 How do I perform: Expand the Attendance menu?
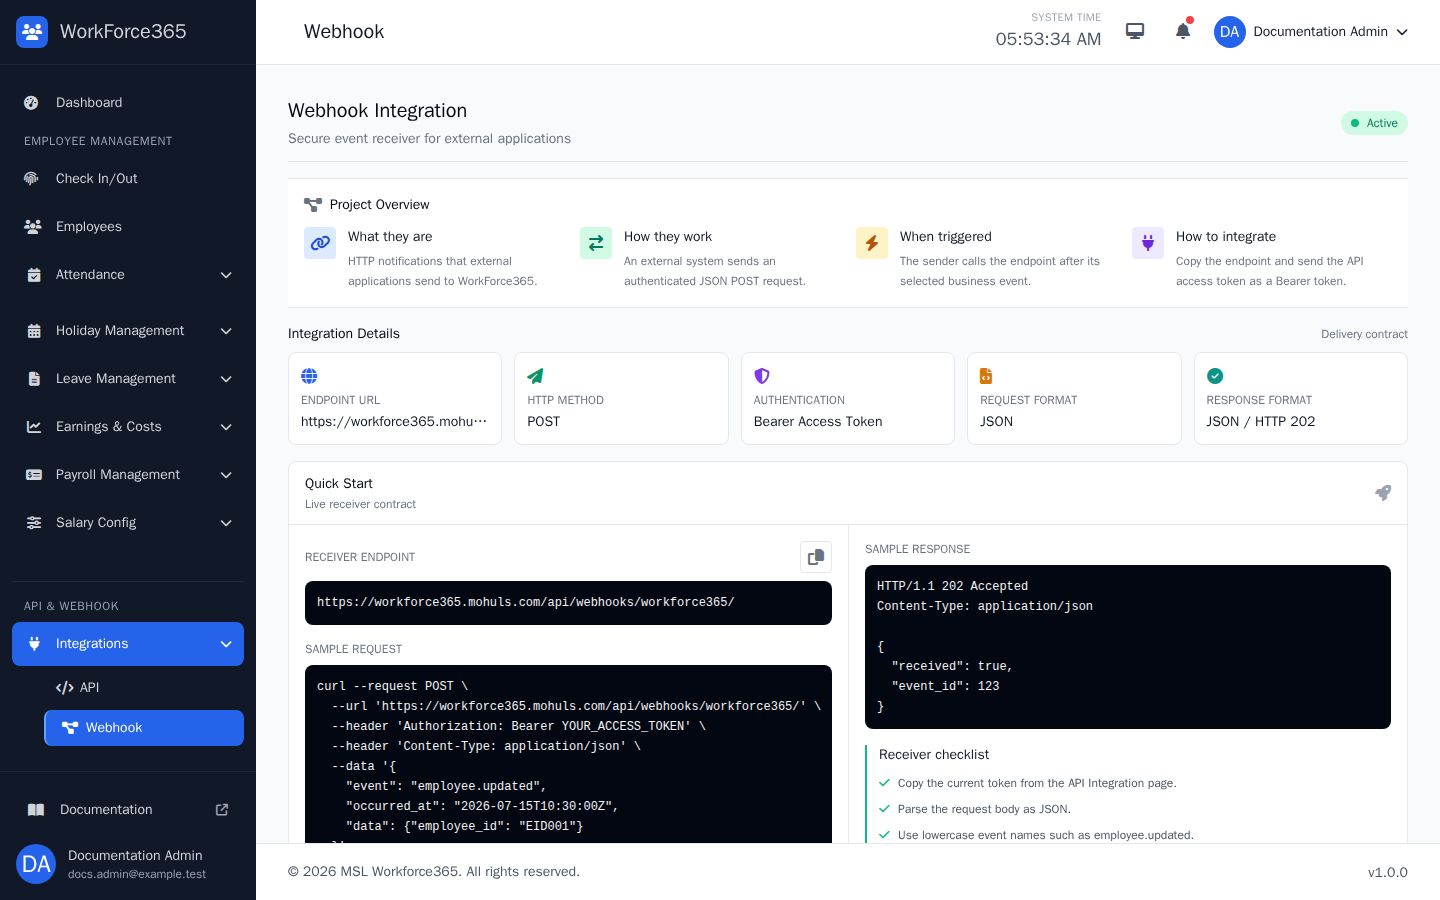(x=128, y=275)
